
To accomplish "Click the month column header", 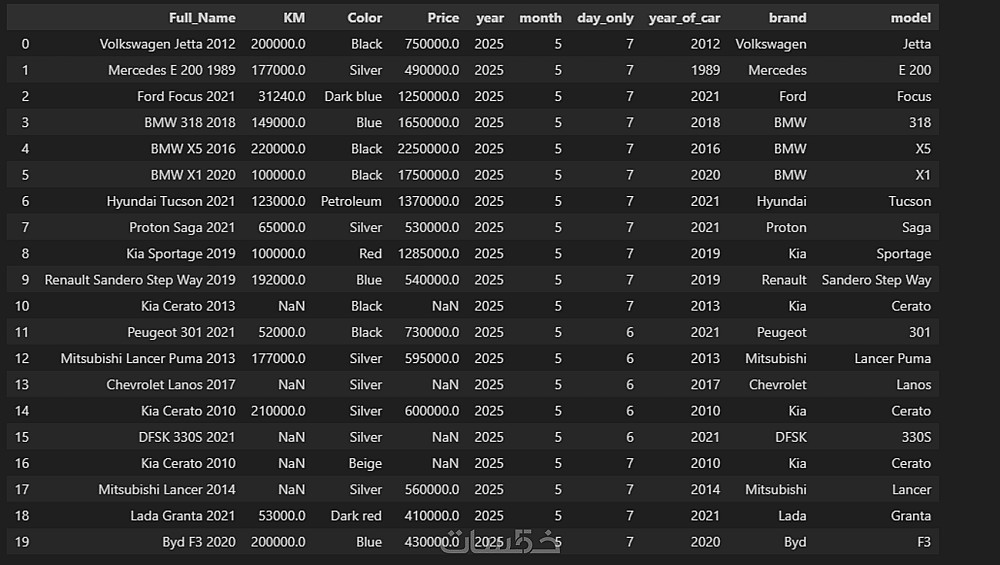I will 540,18.
